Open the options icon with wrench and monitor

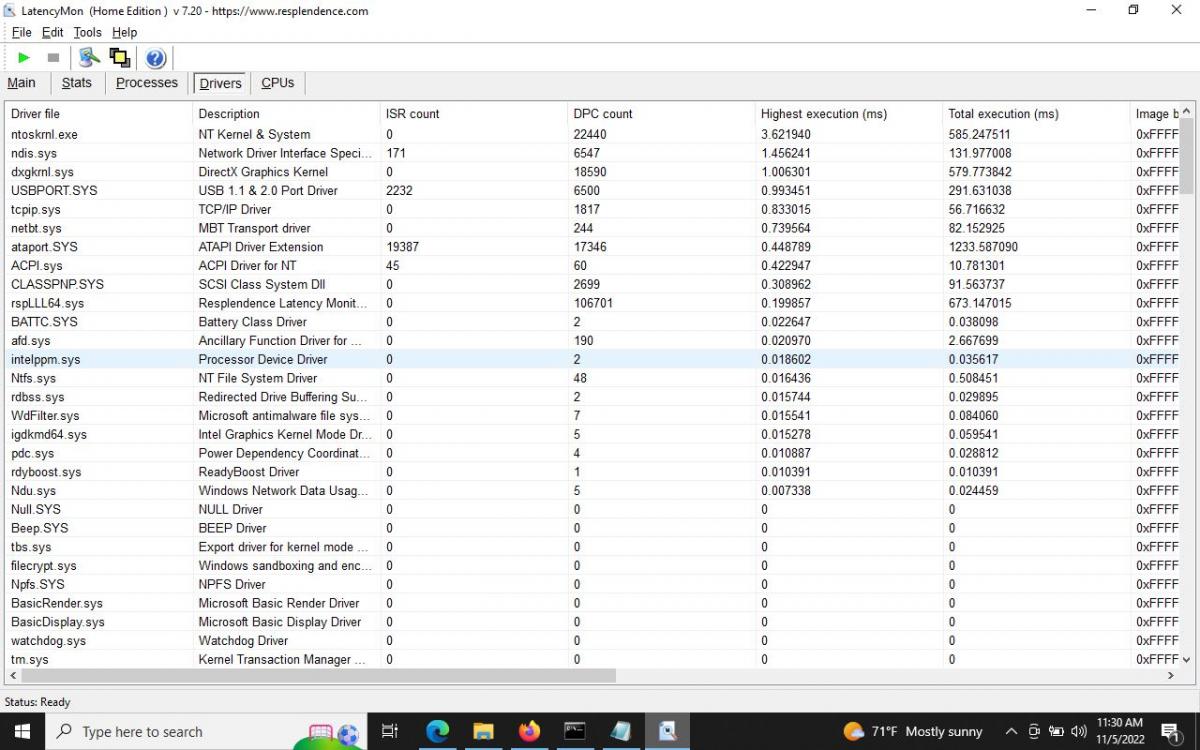point(90,58)
